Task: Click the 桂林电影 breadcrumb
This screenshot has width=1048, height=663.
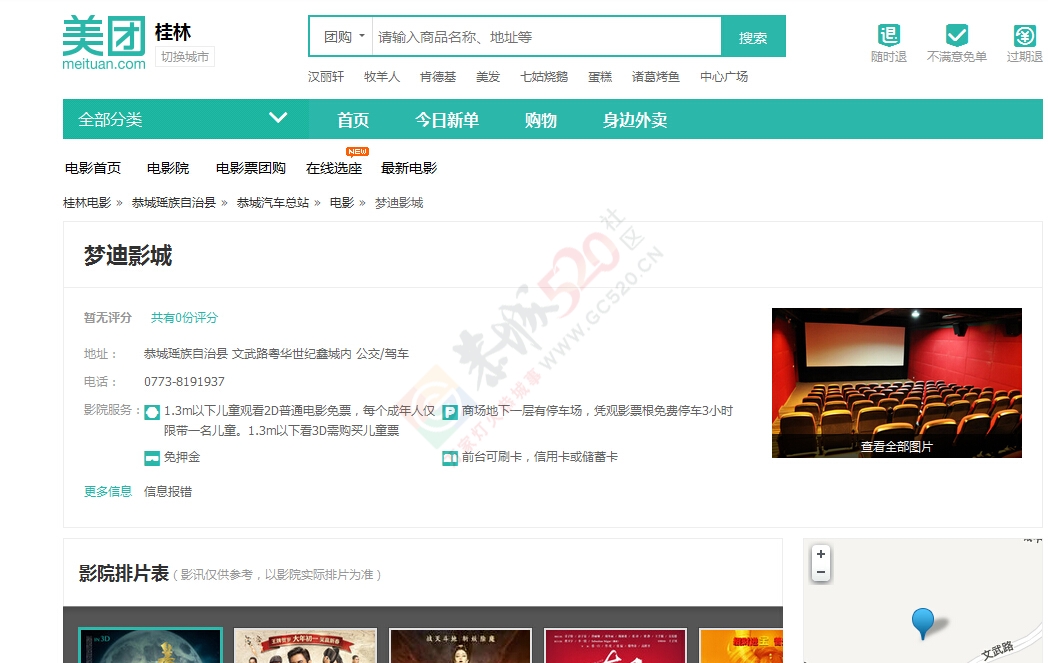Action: pyautogui.click(x=87, y=203)
